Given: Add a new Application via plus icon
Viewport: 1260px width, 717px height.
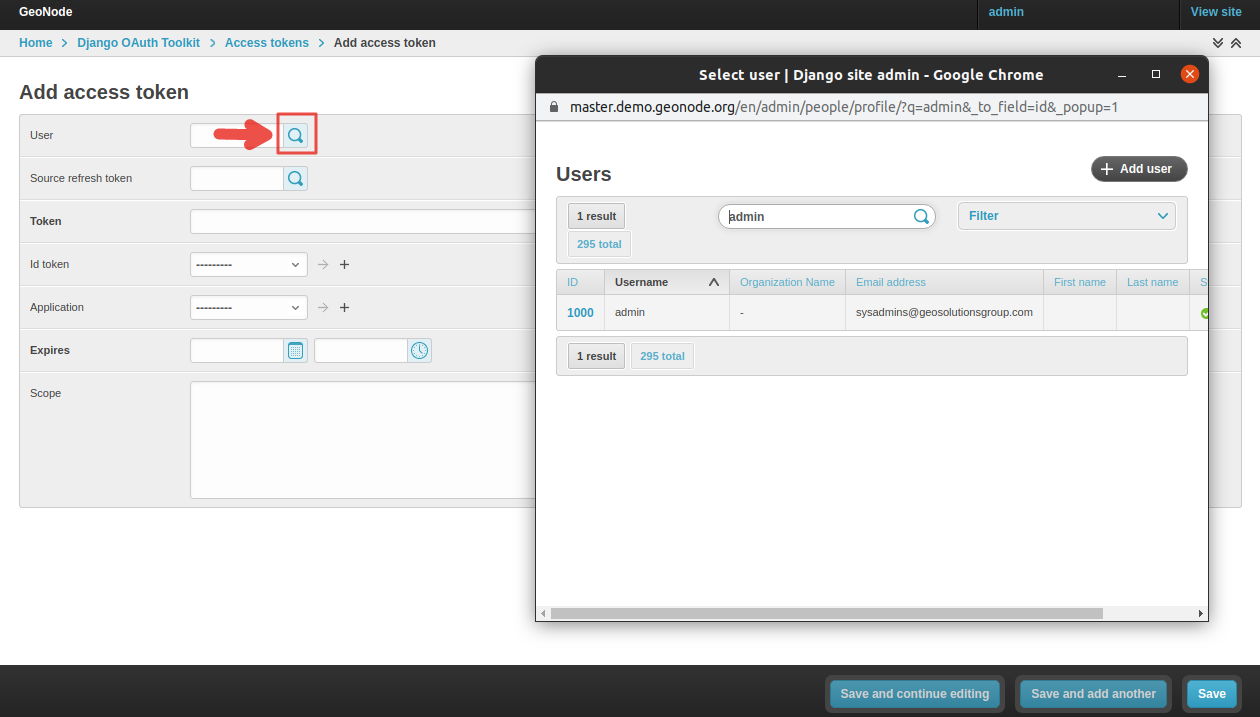Looking at the screenshot, I should coord(344,307).
